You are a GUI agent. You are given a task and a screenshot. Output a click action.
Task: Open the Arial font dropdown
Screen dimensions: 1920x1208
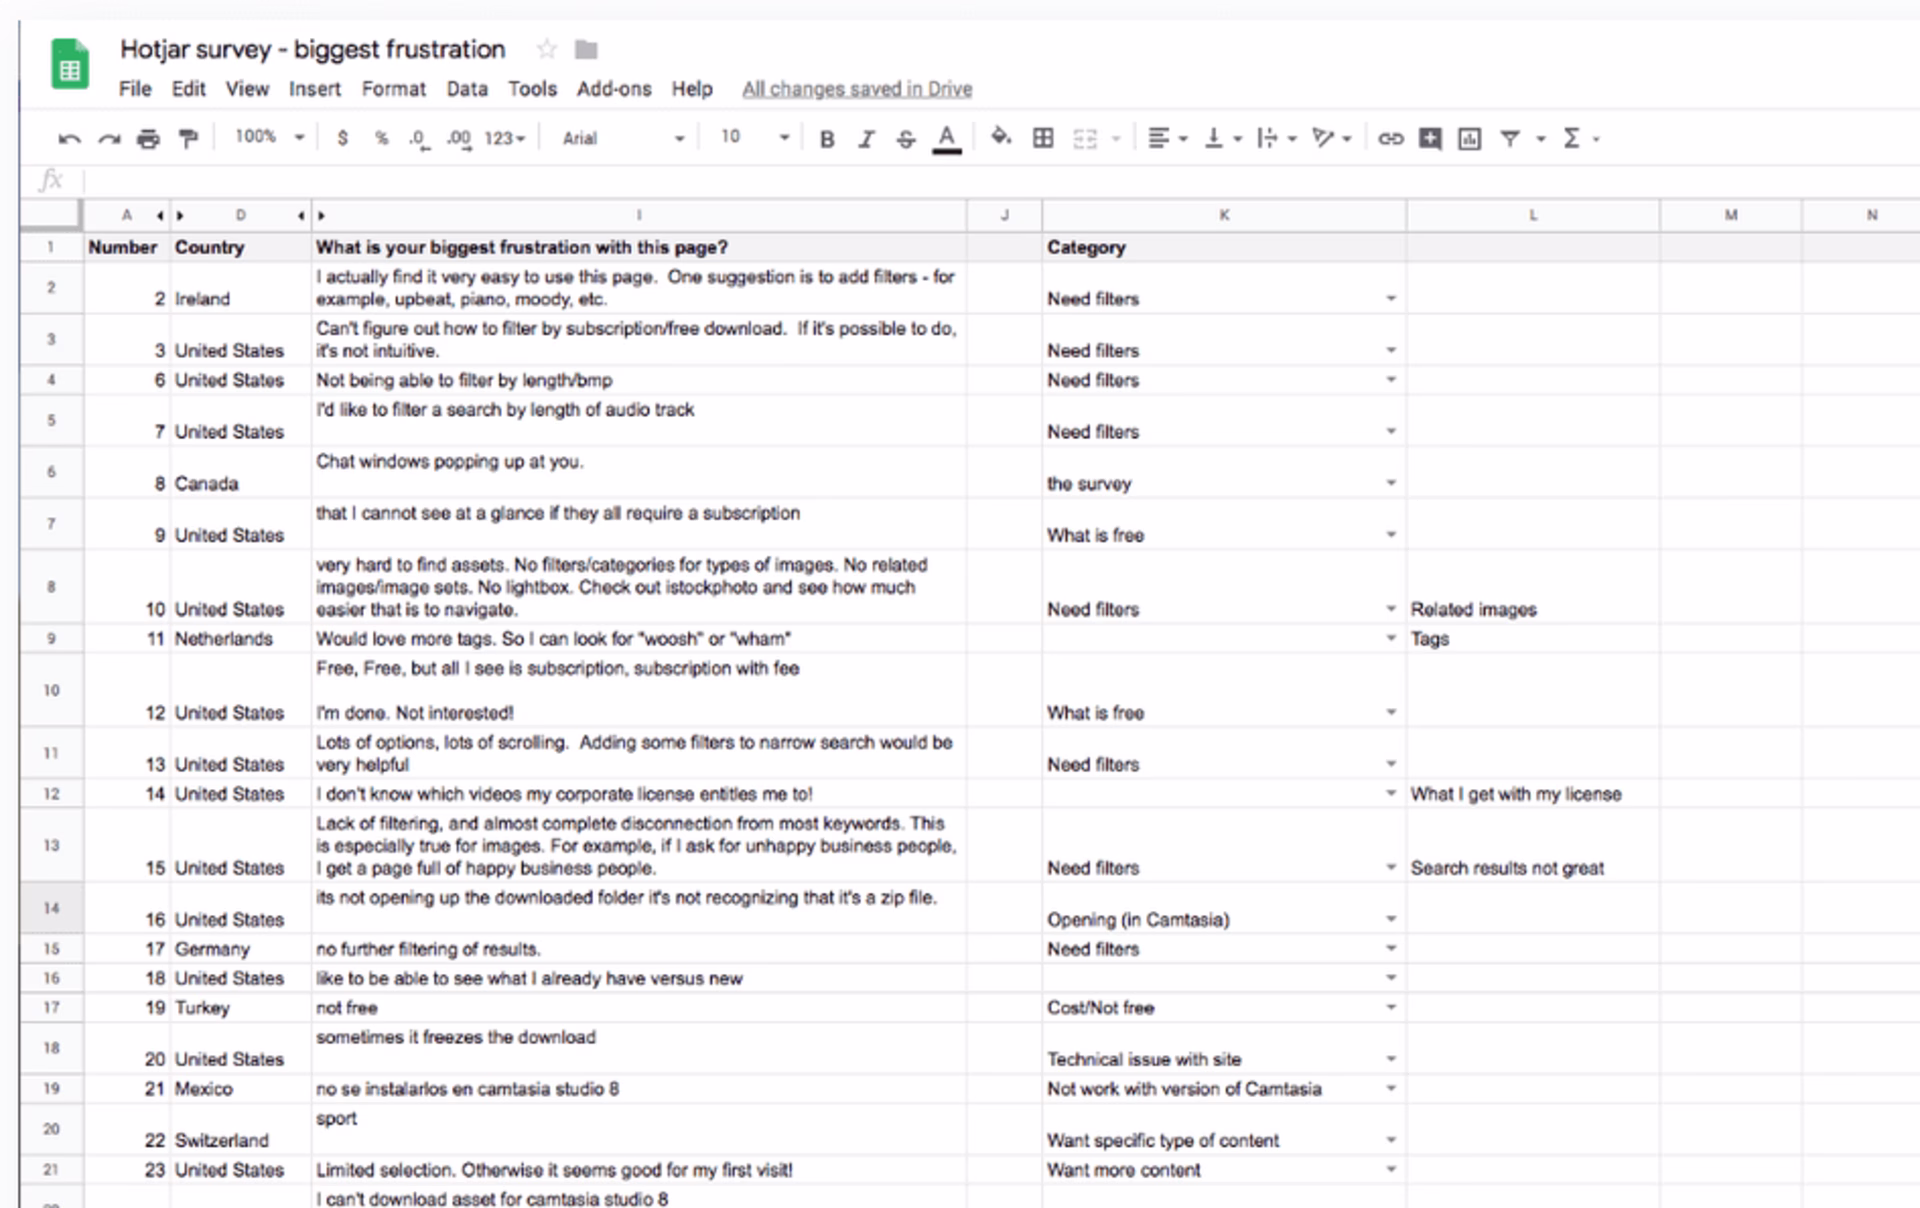pyautogui.click(x=622, y=139)
